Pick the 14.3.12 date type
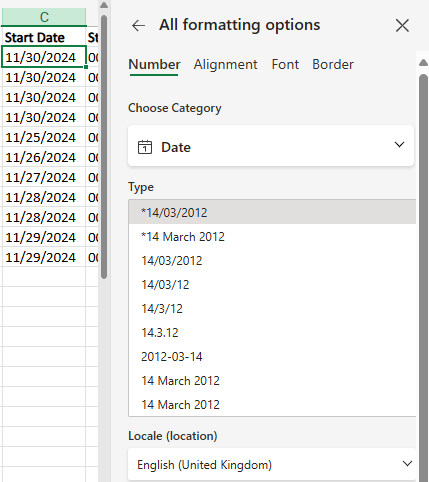Image resolution: width=429 pixels, height=482 pixels. coord(272,332)
